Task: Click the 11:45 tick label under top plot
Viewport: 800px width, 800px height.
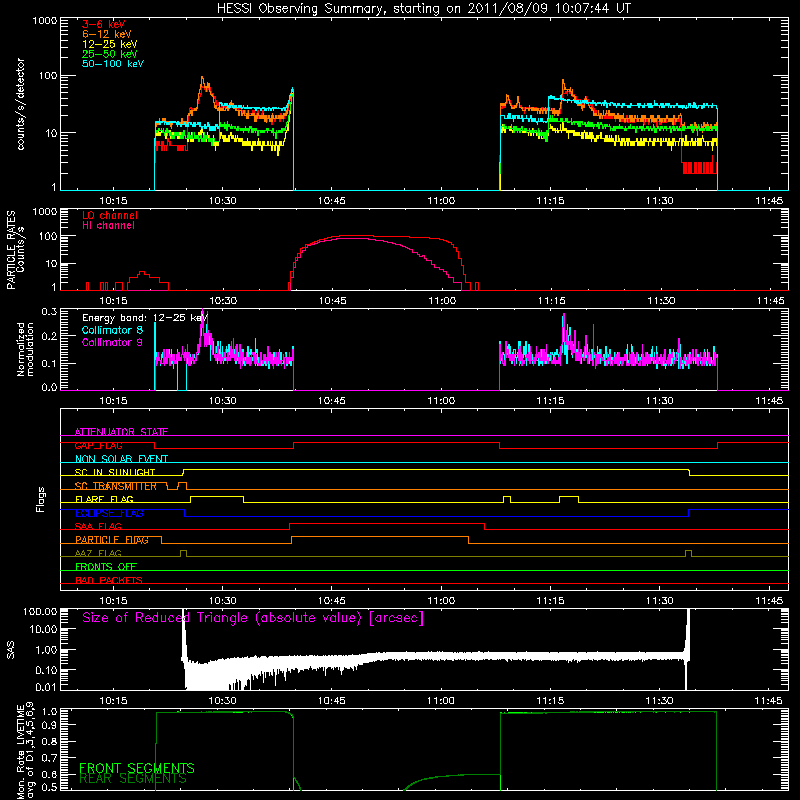Action: coord(769,201)
